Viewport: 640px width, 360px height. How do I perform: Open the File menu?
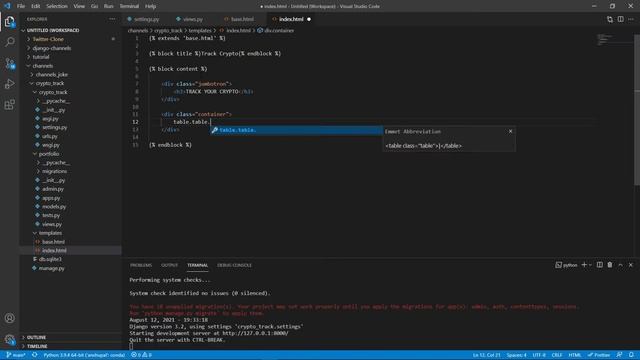(21, 6)
